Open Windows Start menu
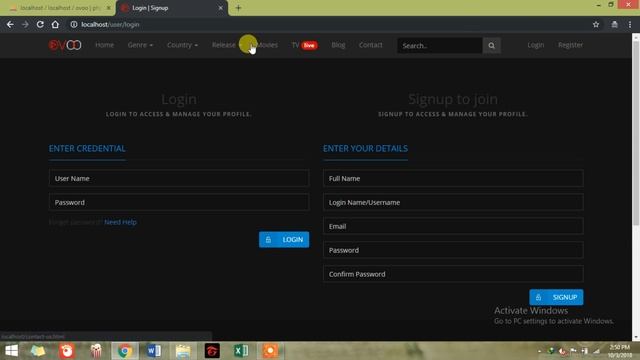The width and height of the screenshot is (640, 360). [x=11, y=351]
